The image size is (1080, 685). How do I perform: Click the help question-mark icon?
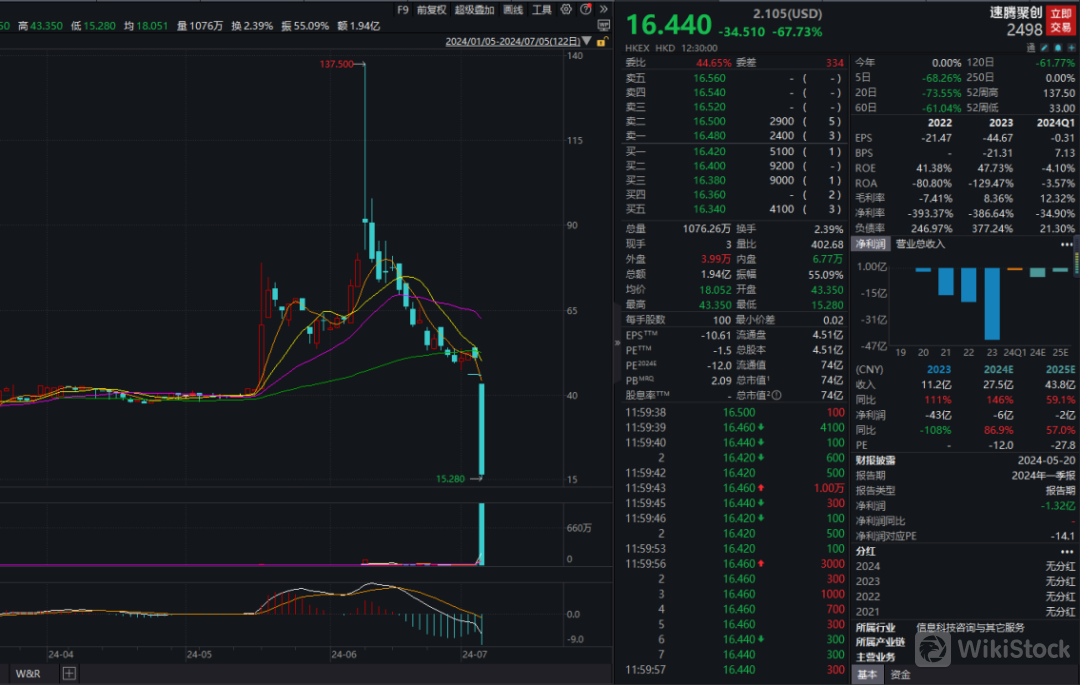pyautogui.click(x=586, y=9)
